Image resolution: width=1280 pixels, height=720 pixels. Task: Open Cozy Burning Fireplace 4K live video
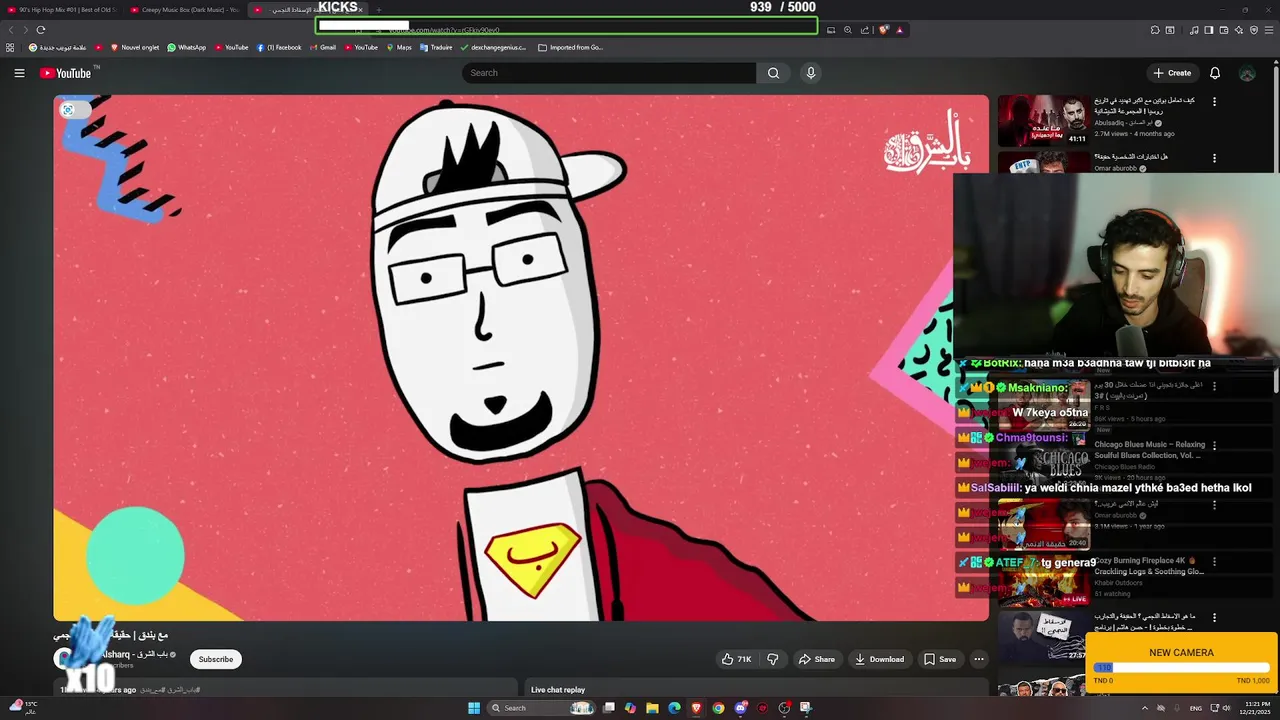1149,566
